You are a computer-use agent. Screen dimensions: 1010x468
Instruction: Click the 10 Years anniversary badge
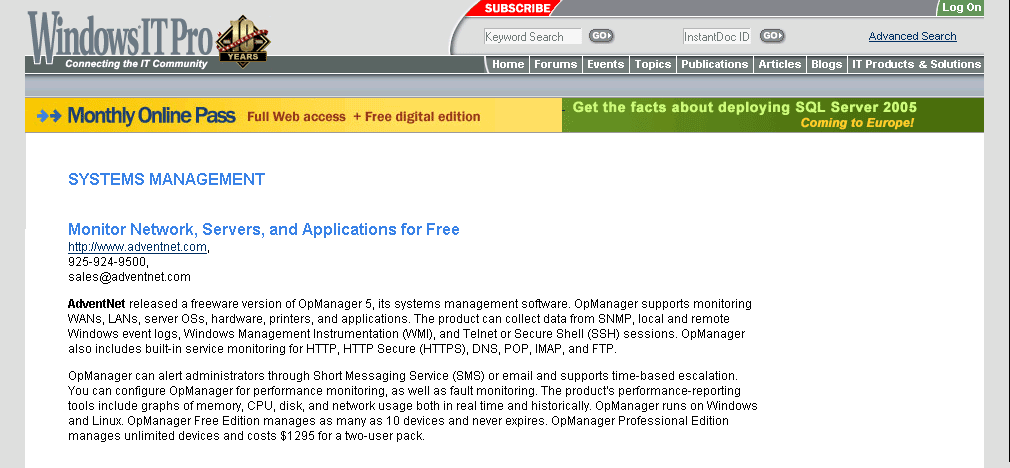[243, 41]
